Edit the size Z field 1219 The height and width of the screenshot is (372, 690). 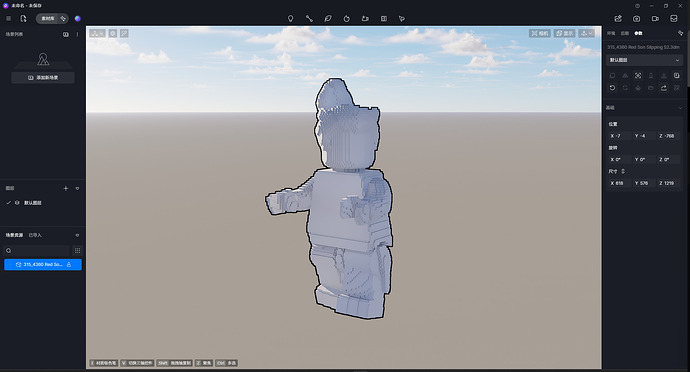coord(668,183)
